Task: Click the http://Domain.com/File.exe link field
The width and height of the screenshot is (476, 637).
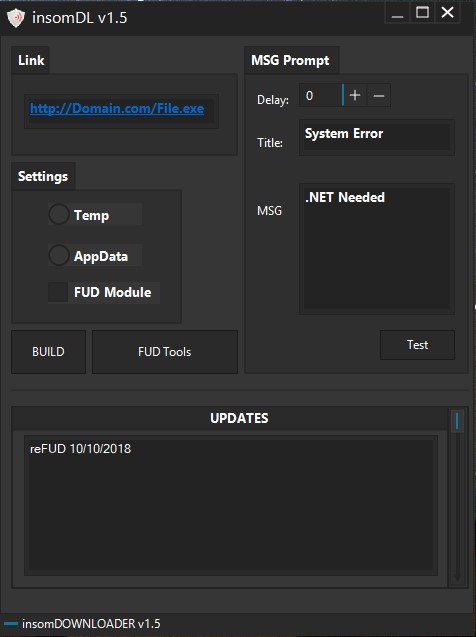Action: pyautogui.click(x=121, y=111)
